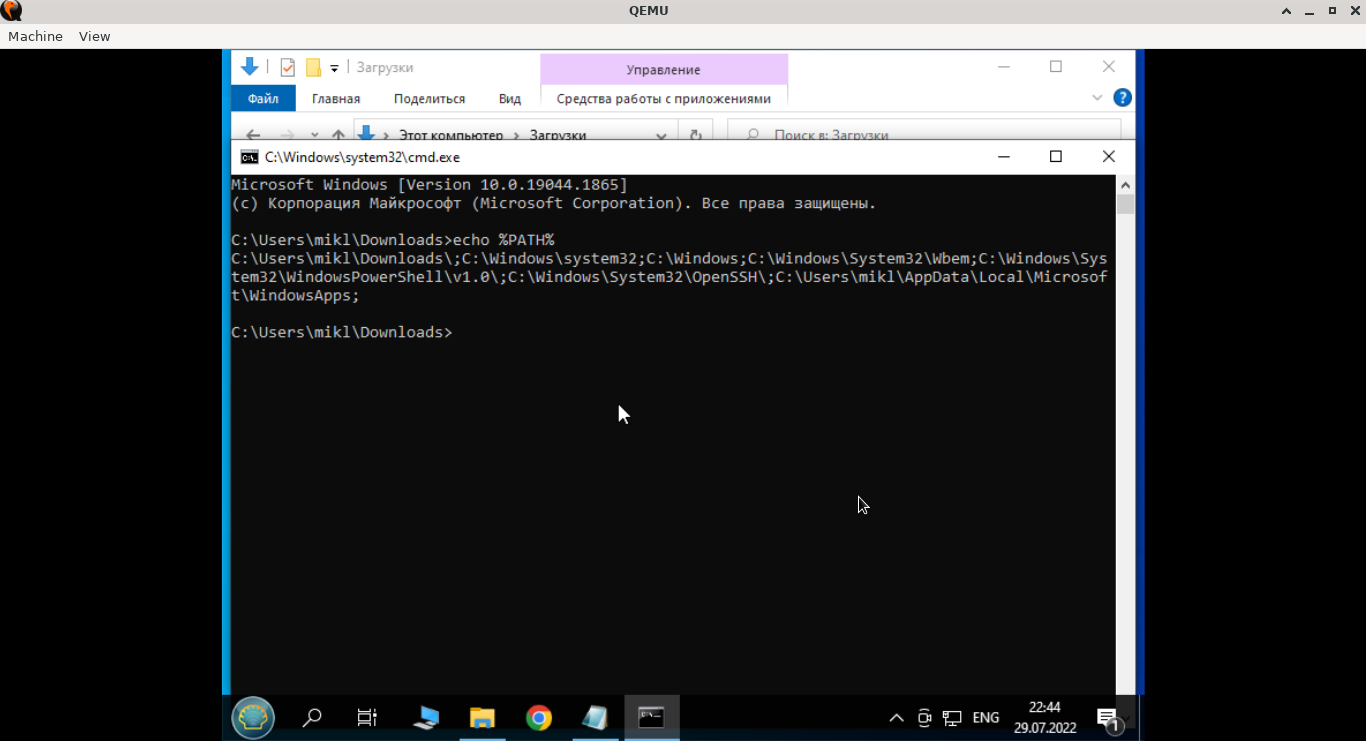Show hidden tray icons chevron
The width and height of the screenshot is (1366, 741).
pos(896,718)
